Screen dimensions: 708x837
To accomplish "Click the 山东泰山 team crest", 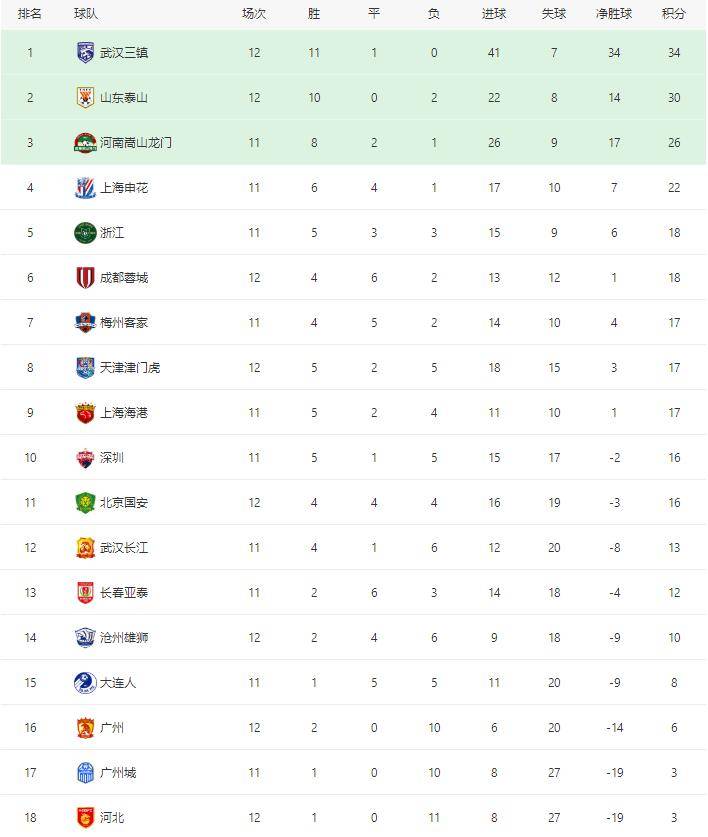I will click(85, 98).
